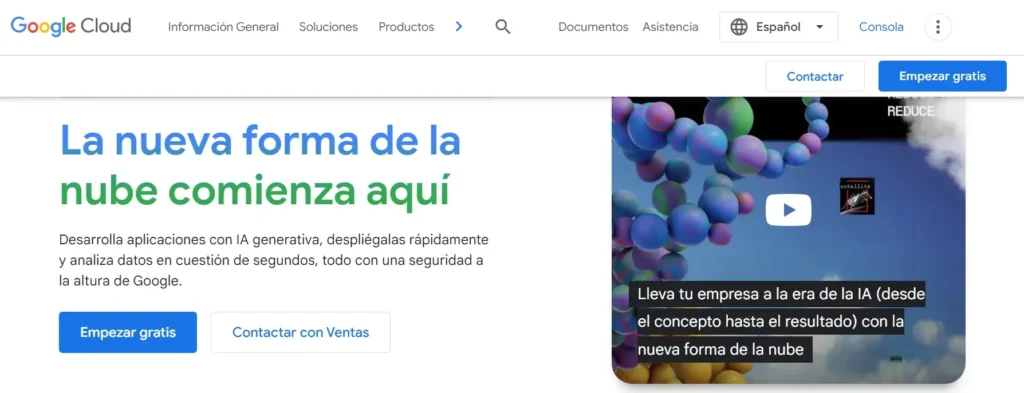Viewport: 1024px width, 393px height.
Task: Click the green text 'nube comienza aquí'
Action: pos(255,190)
